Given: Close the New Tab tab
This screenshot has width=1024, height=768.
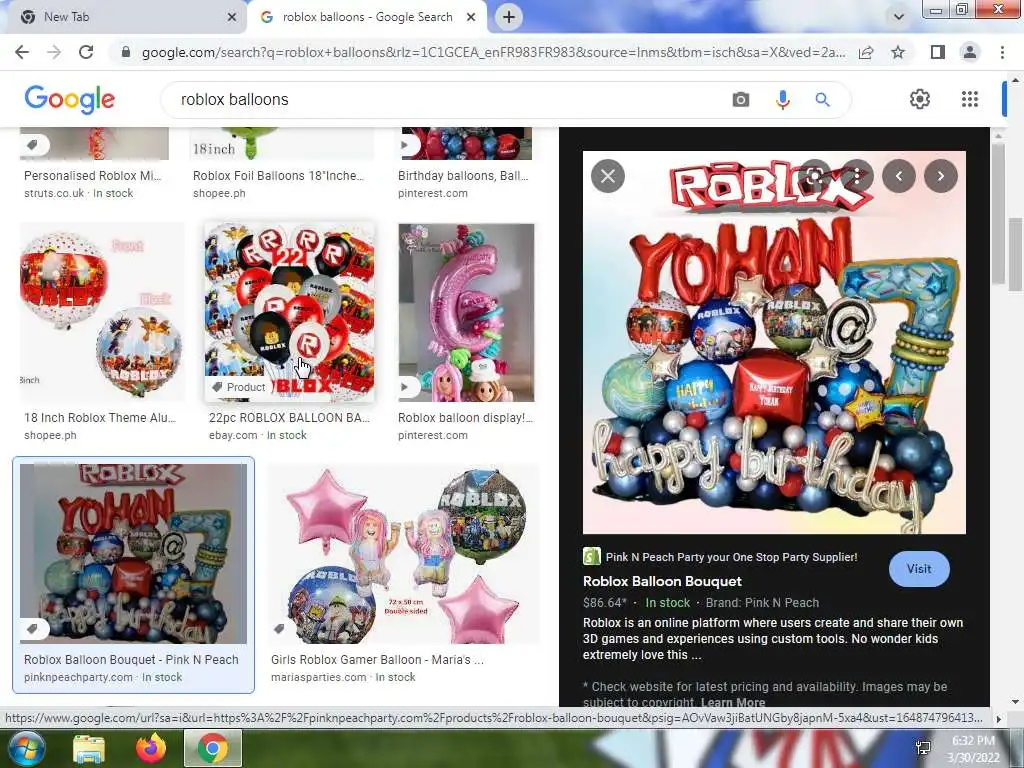Looking at the screenshot, I should click(x=231, y=17).
